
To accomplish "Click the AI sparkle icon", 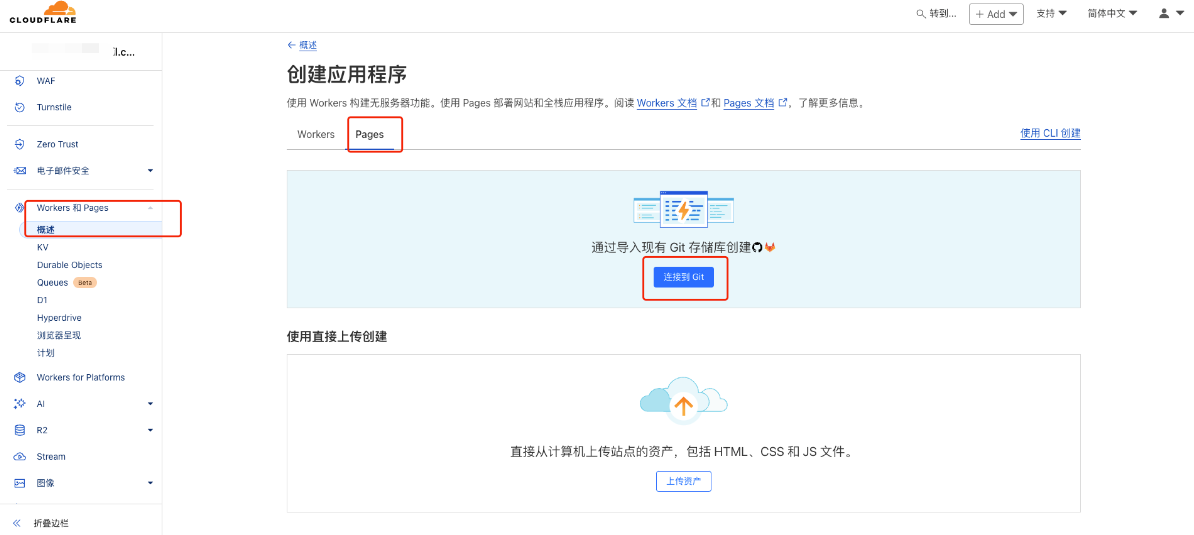I will point(21,403).
